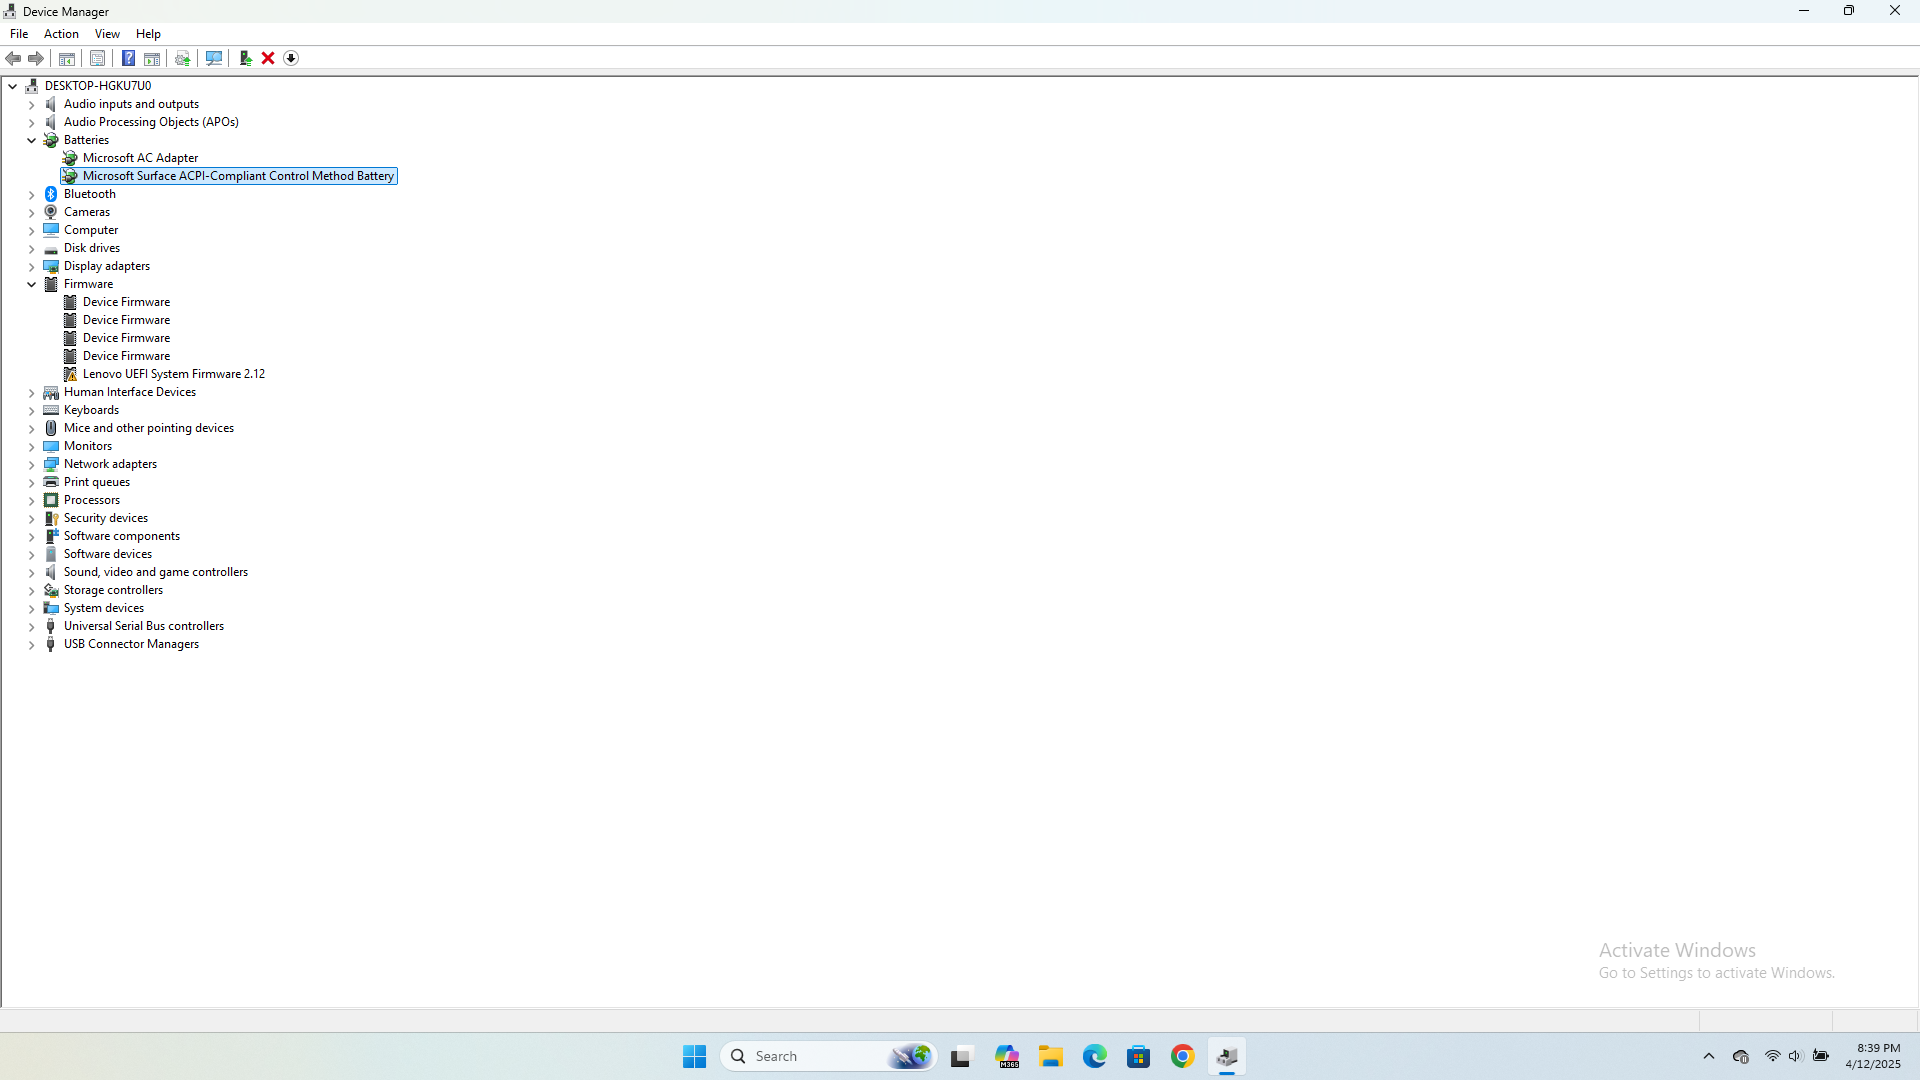Open the date and time clock flyout
This screenshot has height=1080, width=1920.
tap(1873, 1056)
